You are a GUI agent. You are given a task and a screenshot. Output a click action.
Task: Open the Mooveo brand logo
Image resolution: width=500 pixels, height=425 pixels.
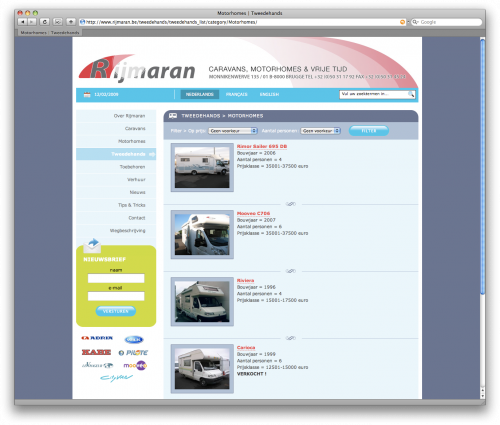[135, 365]
